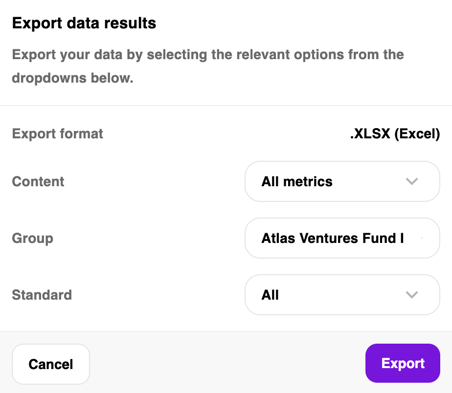Image resolution: width=452 pixels, height=393 pixels.
Task: Click the Standard field label
Action: [42, 295]
